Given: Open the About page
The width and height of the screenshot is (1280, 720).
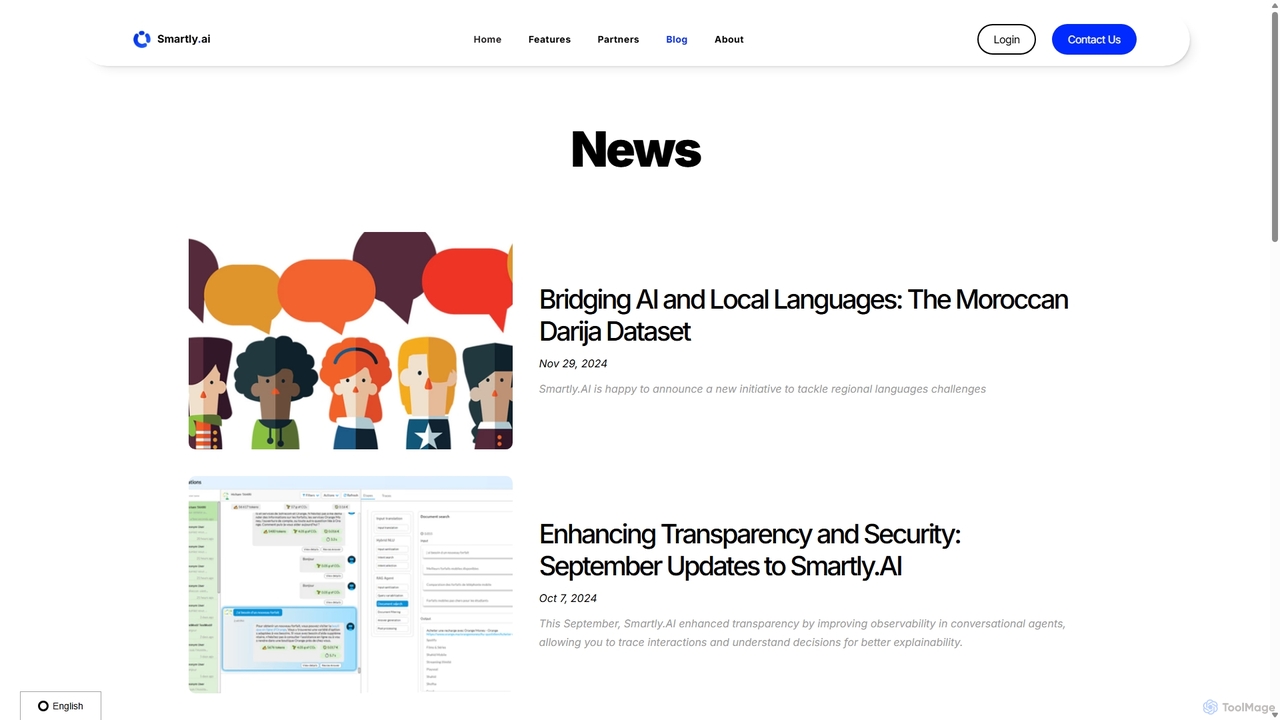Looking at the screenshot, I should pyautogui.click(x=729, y=40).
